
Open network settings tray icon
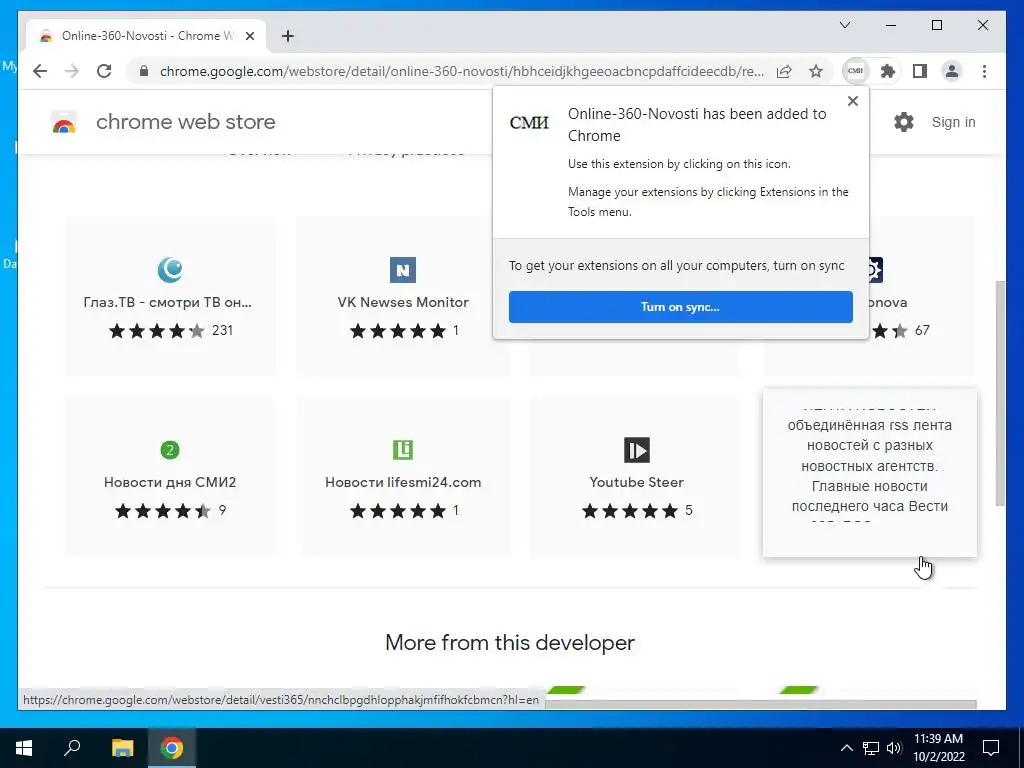[871, 748]
